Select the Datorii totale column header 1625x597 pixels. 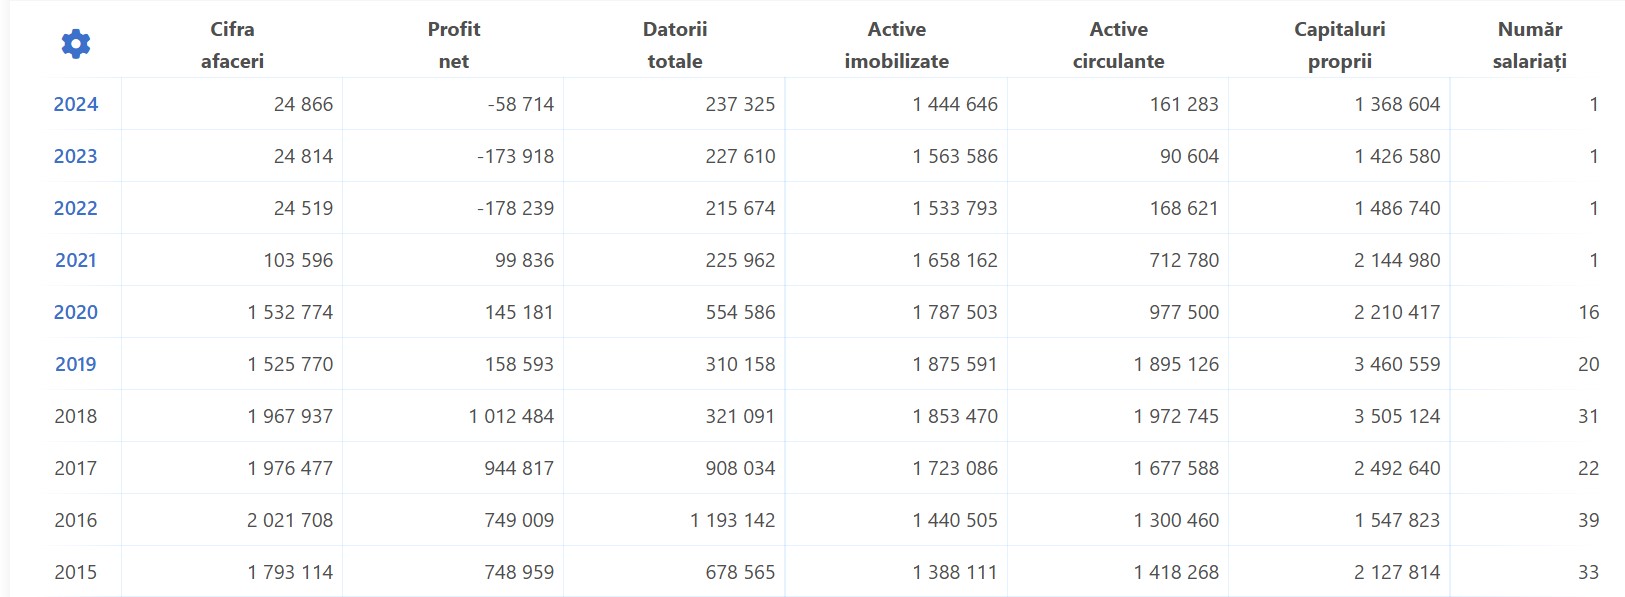pyautogui.click(x=675, y=45)
